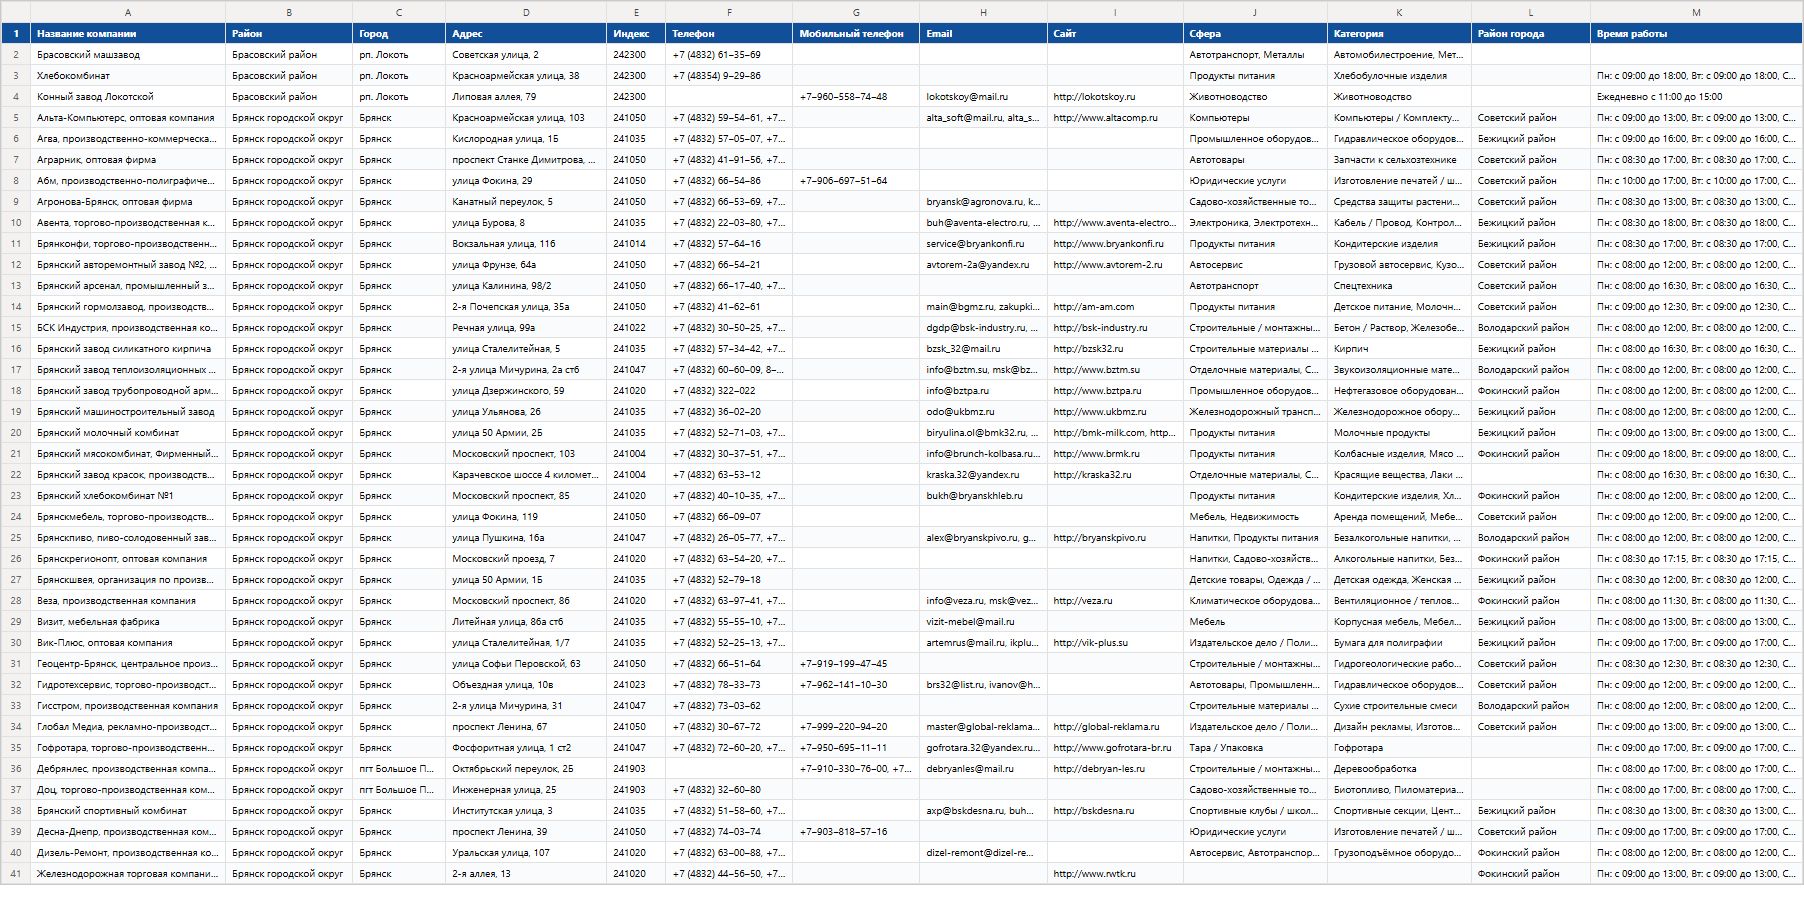This screenshot has width=1804, height=902.
Task: Select the 'http://global-reklama.ru' site cell
Action: 1115,727
